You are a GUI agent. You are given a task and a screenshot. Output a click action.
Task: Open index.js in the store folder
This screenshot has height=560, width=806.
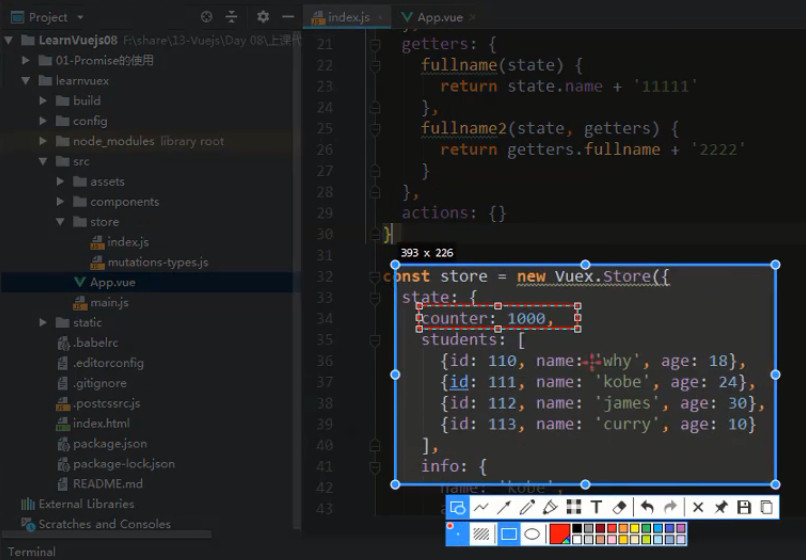120,242
